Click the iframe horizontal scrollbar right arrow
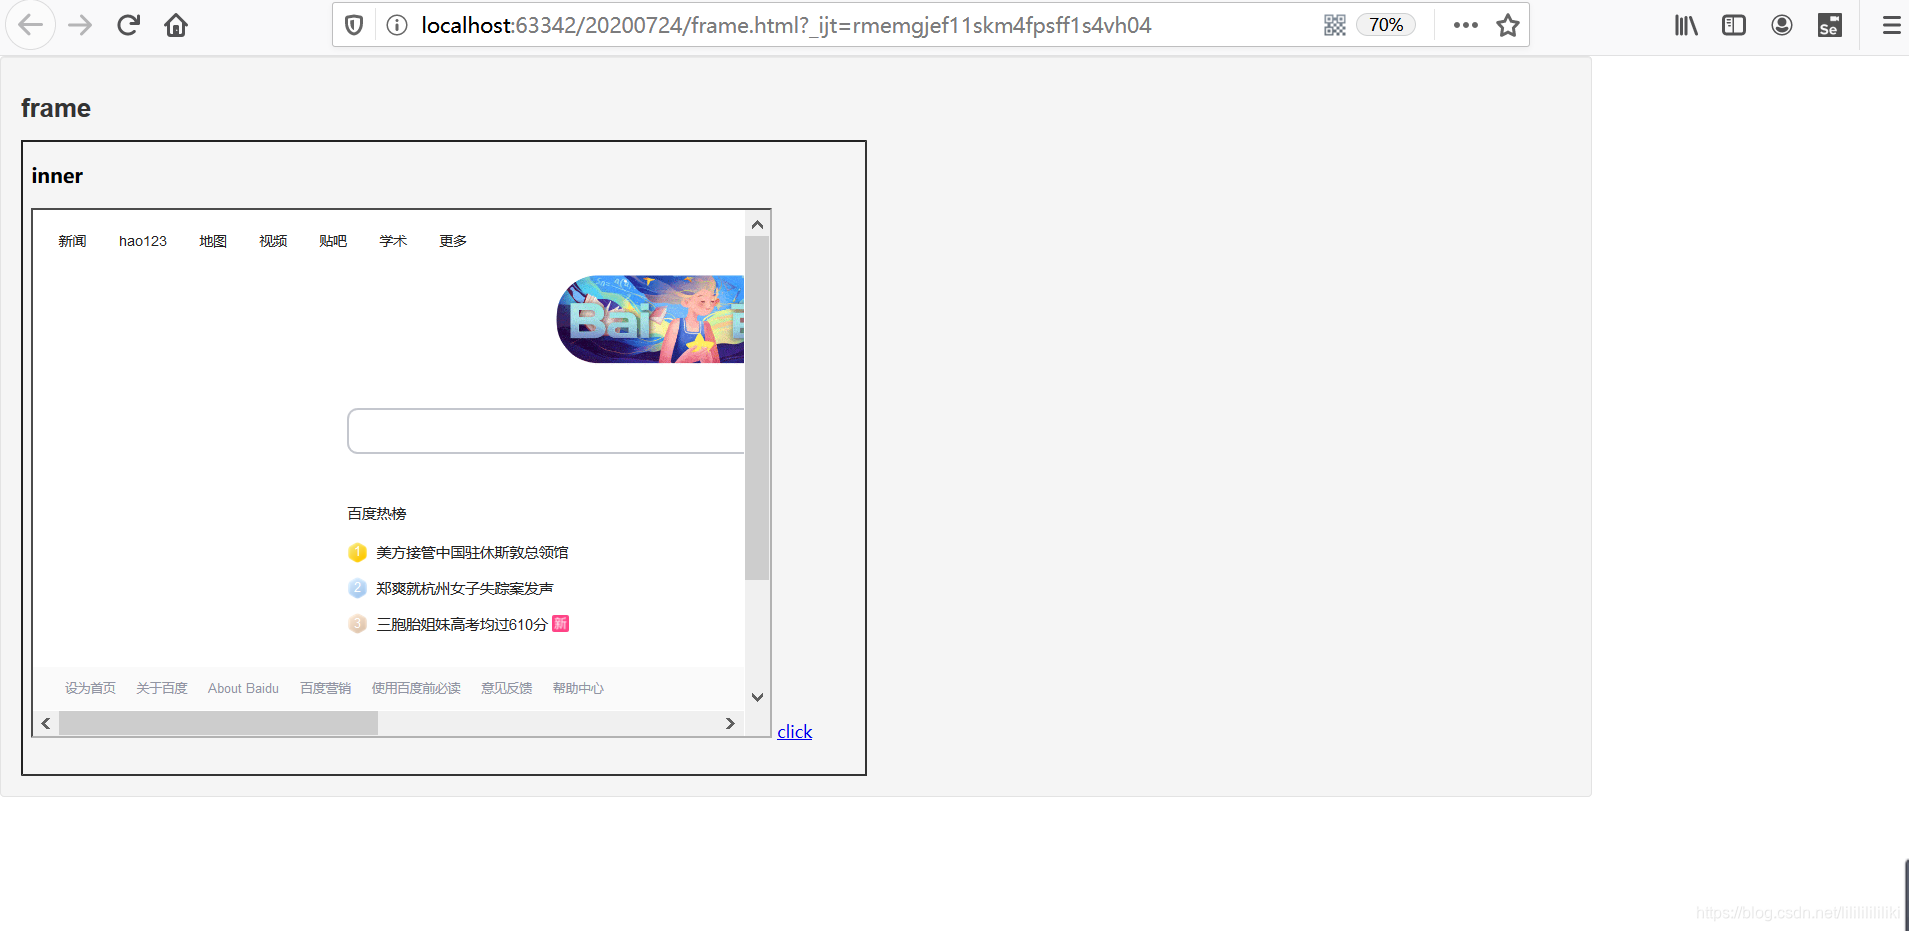The height and width of the screenshot is (931, 1909). point(730,723)
